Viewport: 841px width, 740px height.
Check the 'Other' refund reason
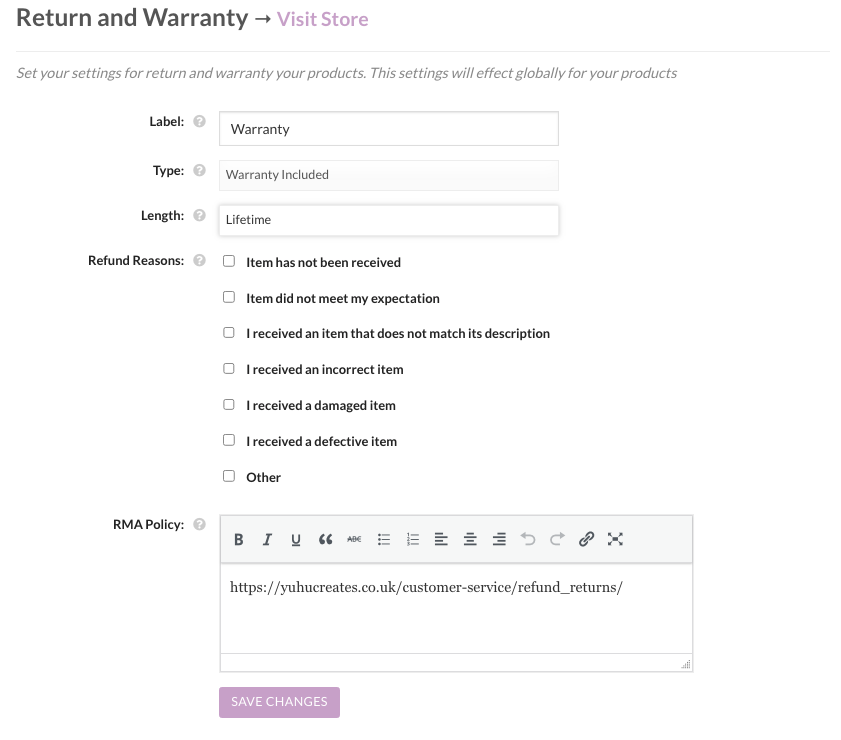229,476
